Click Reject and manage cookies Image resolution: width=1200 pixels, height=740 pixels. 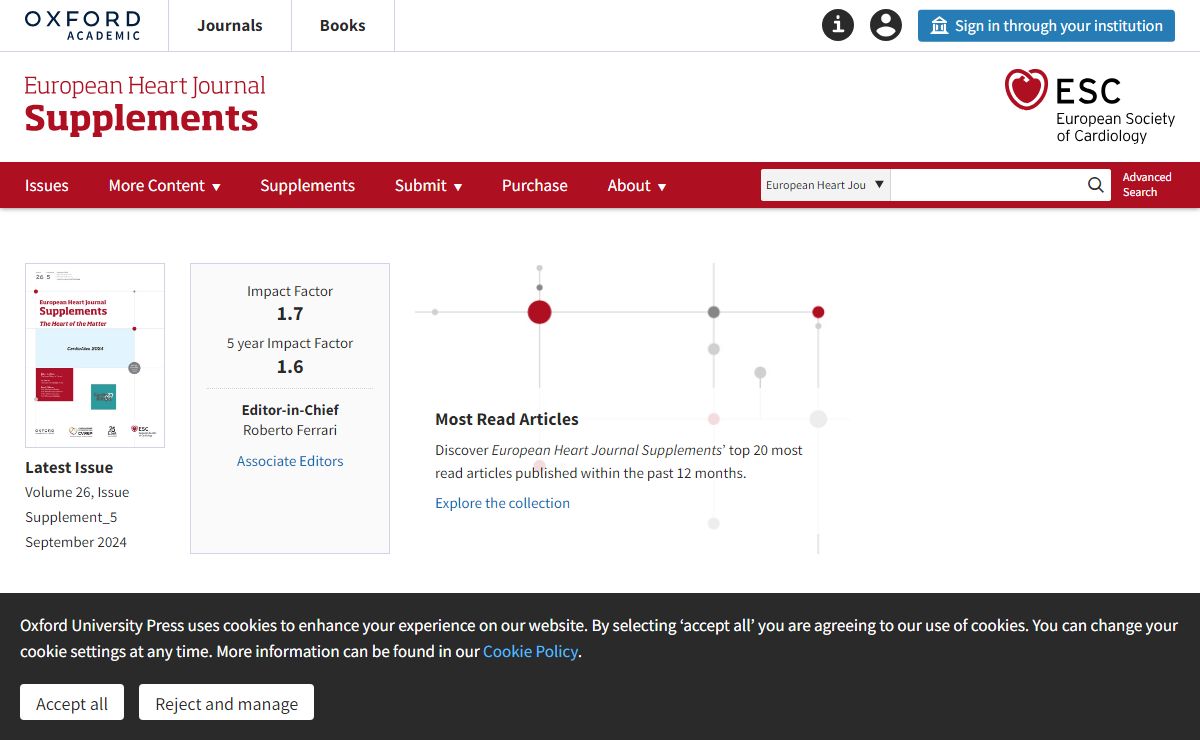click(226, 703)
